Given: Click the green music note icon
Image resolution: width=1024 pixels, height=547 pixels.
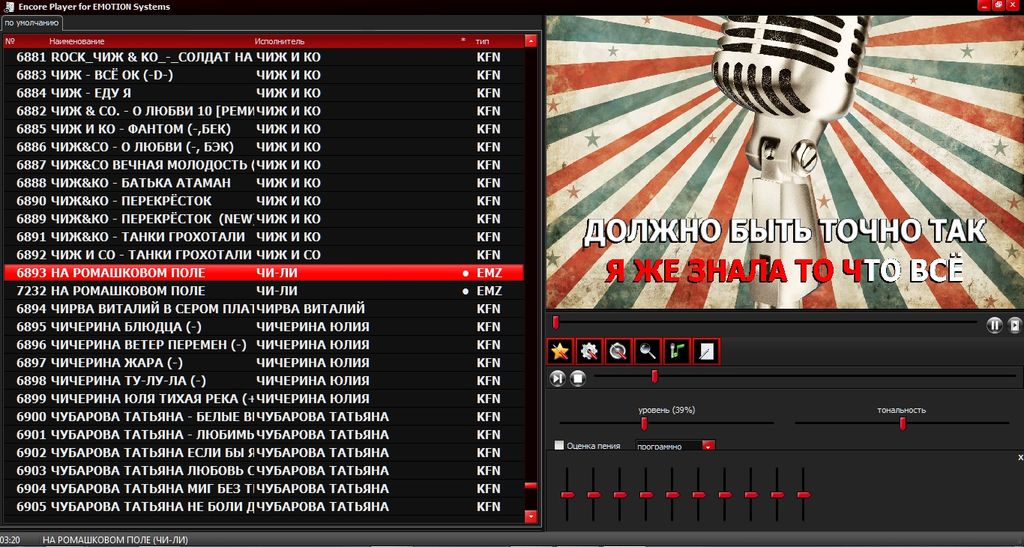Looking at the screenshot, I should coord(676,351).
